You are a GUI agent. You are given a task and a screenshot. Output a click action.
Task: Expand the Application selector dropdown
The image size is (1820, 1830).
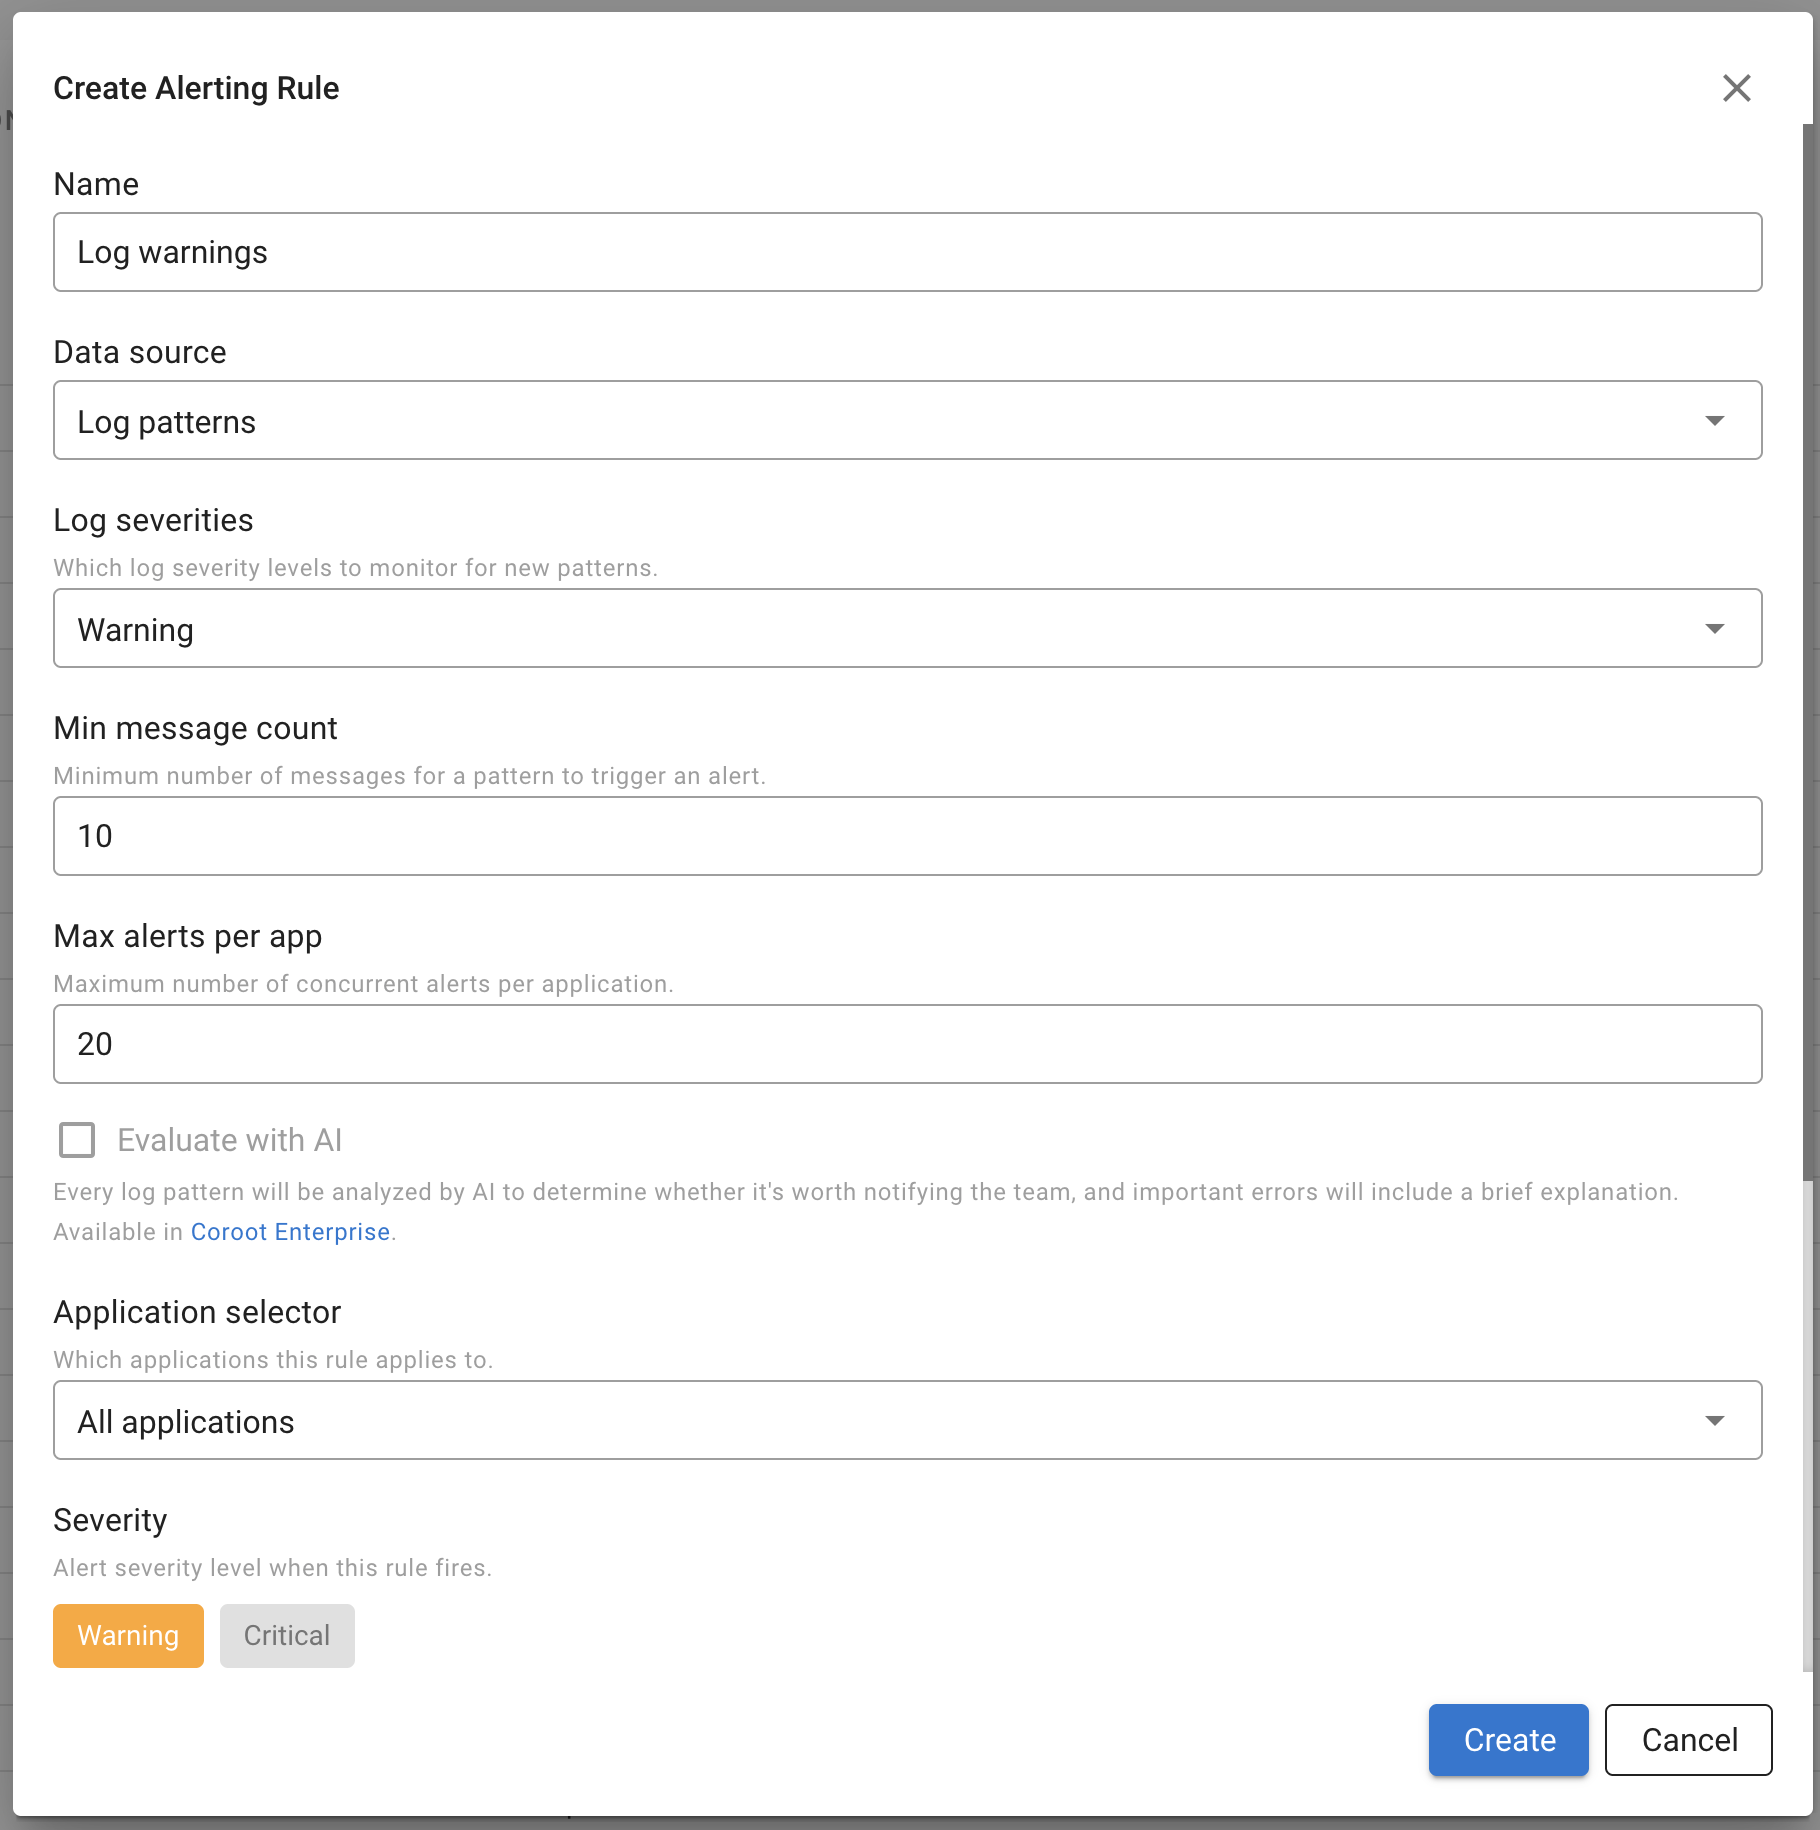coord(1714,1420)
